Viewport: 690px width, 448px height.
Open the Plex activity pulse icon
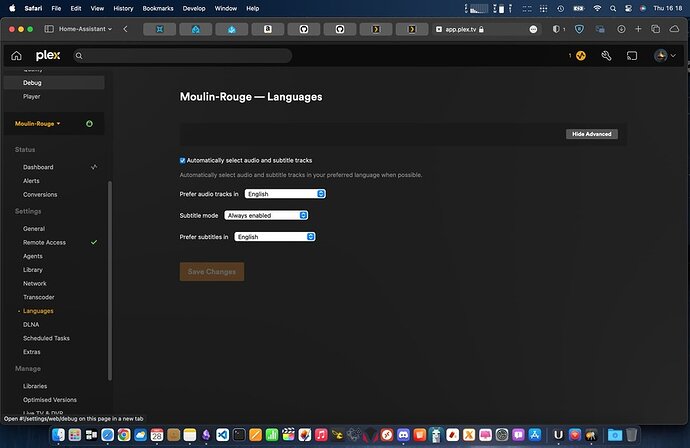pyautogui.click(x=581, y=55)
